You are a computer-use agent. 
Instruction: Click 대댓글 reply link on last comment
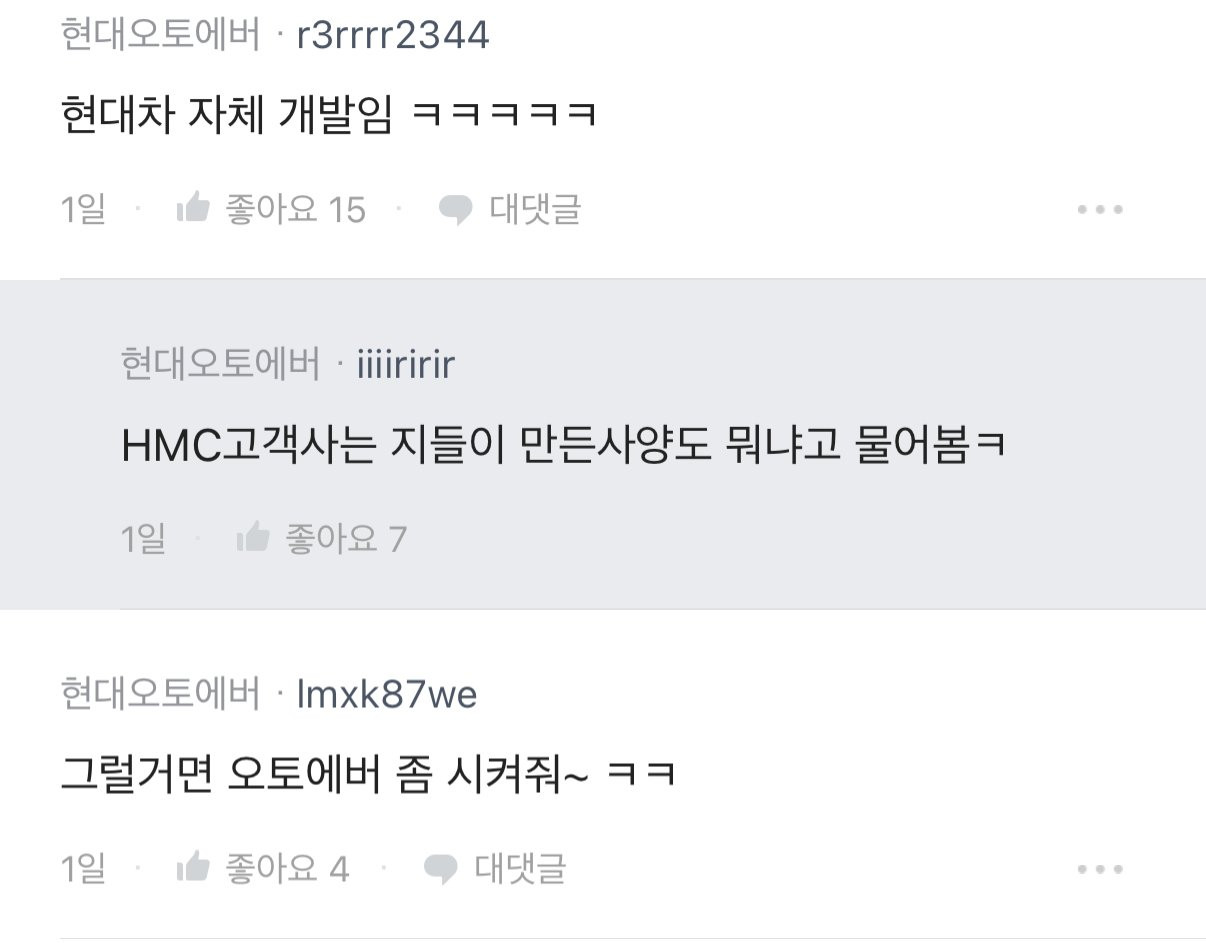pyautogui.click(x=520, y=869)
